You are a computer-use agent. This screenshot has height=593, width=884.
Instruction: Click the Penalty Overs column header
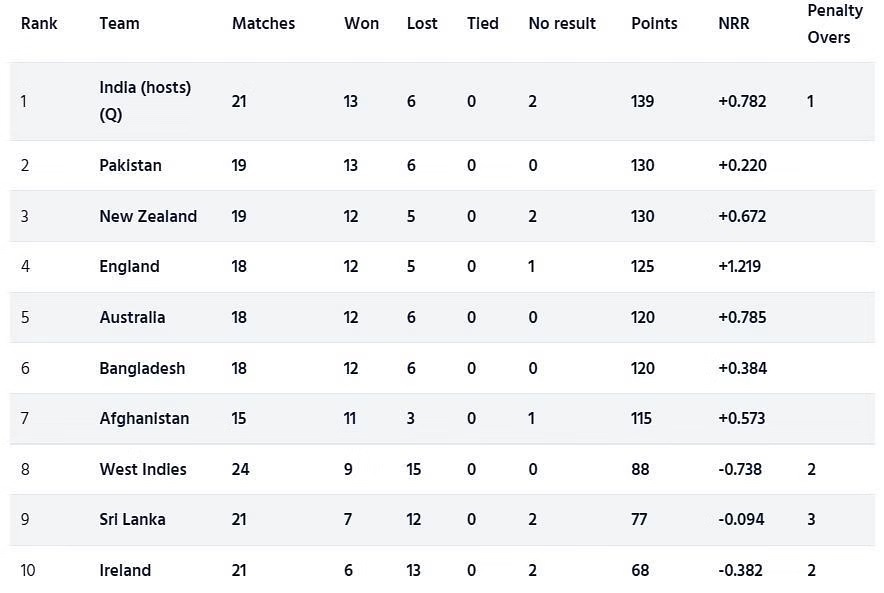[x=834, y=24]
